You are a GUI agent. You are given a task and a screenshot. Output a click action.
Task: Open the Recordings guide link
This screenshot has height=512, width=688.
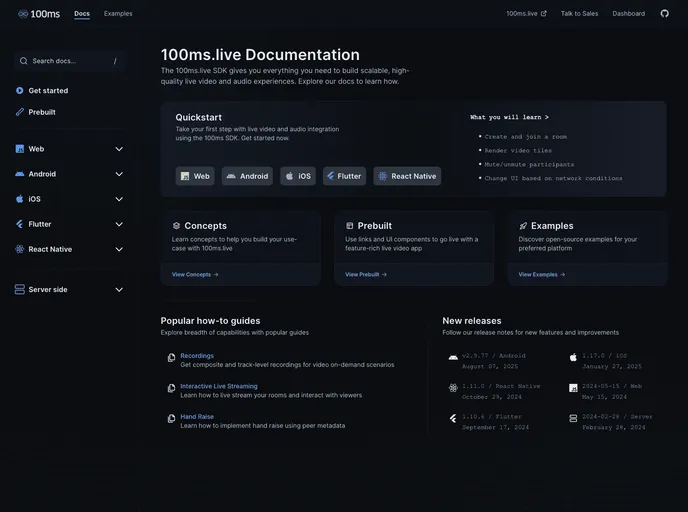pyautogui.click(x=197, y=355)
